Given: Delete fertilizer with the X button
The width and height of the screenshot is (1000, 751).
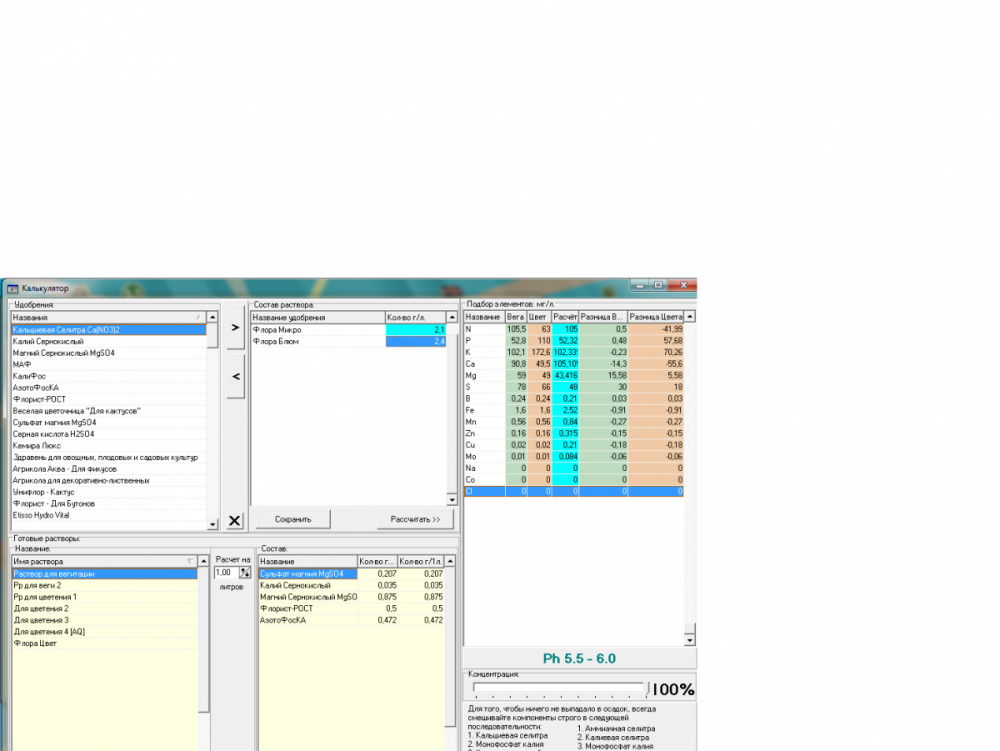Looking at the screenshot, I should [235, 521].
